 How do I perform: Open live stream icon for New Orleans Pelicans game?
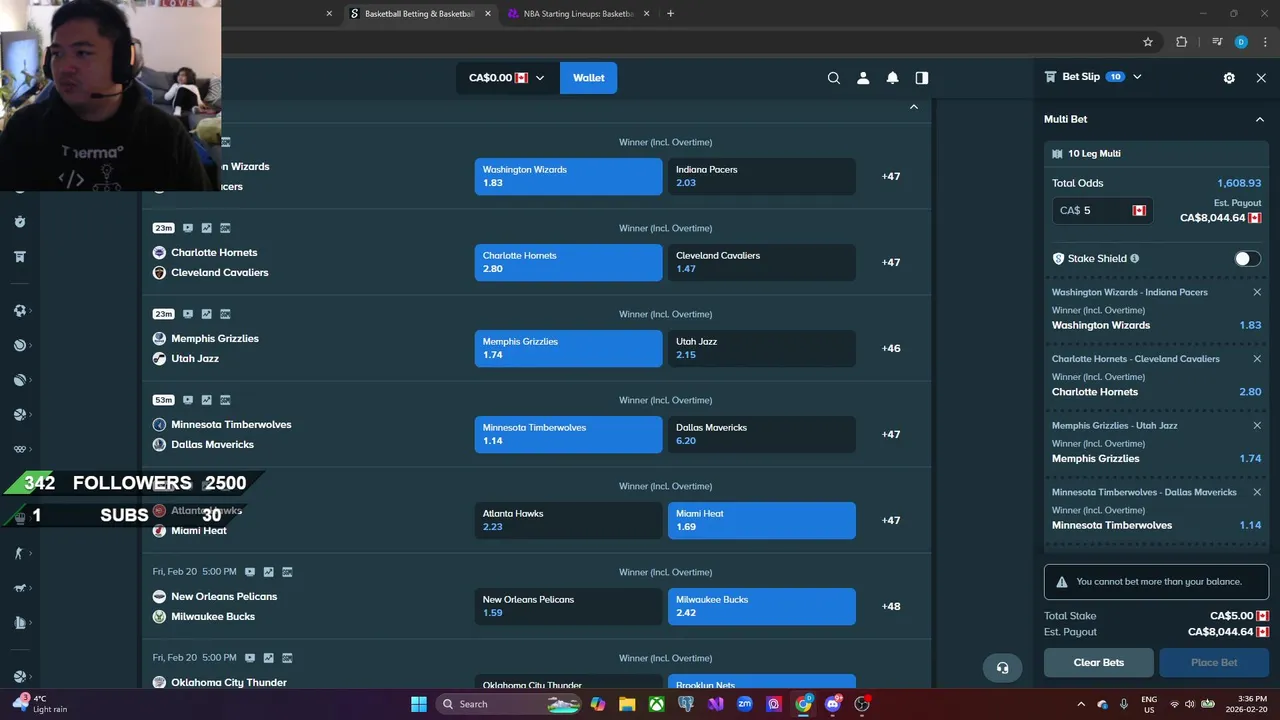coord(250,572)
